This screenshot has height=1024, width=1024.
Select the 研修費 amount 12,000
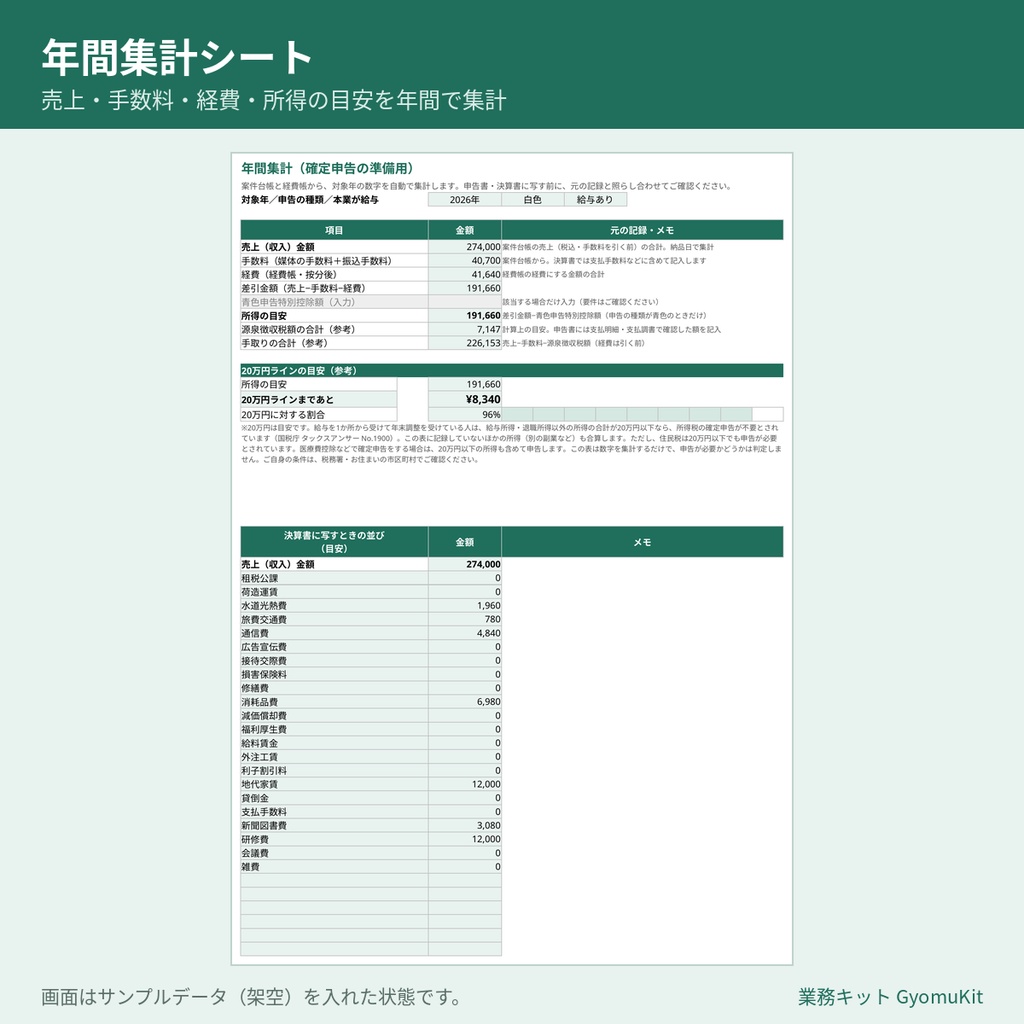(464, 839)
